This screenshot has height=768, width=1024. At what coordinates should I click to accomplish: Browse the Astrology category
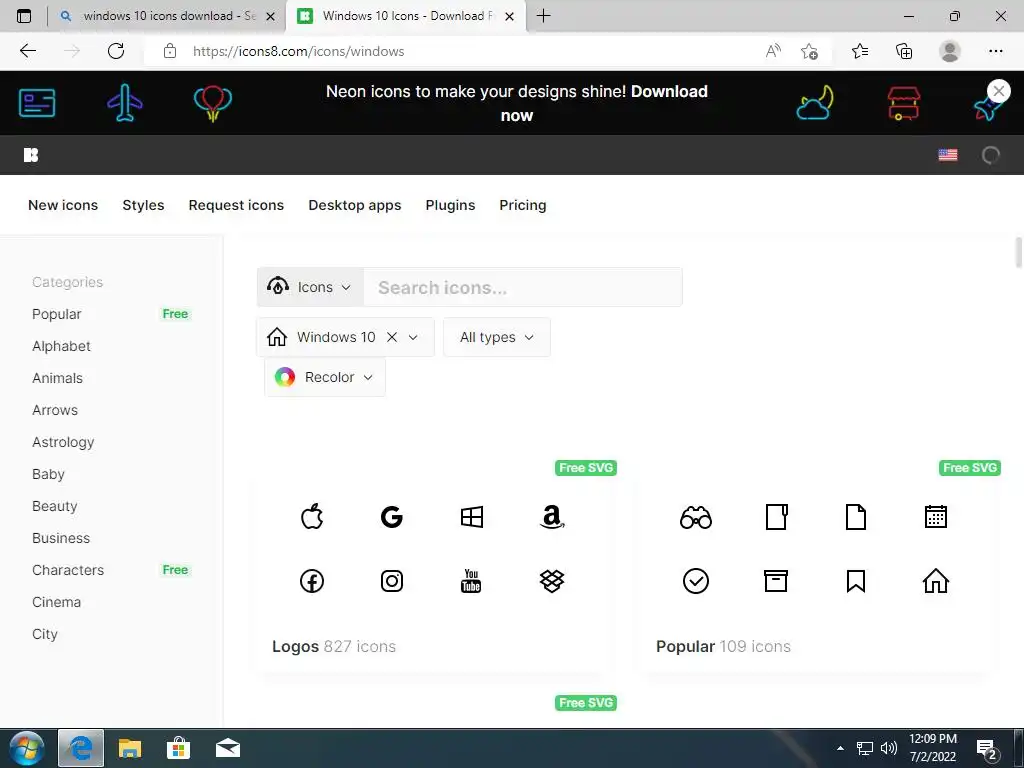tap(63, 442)
